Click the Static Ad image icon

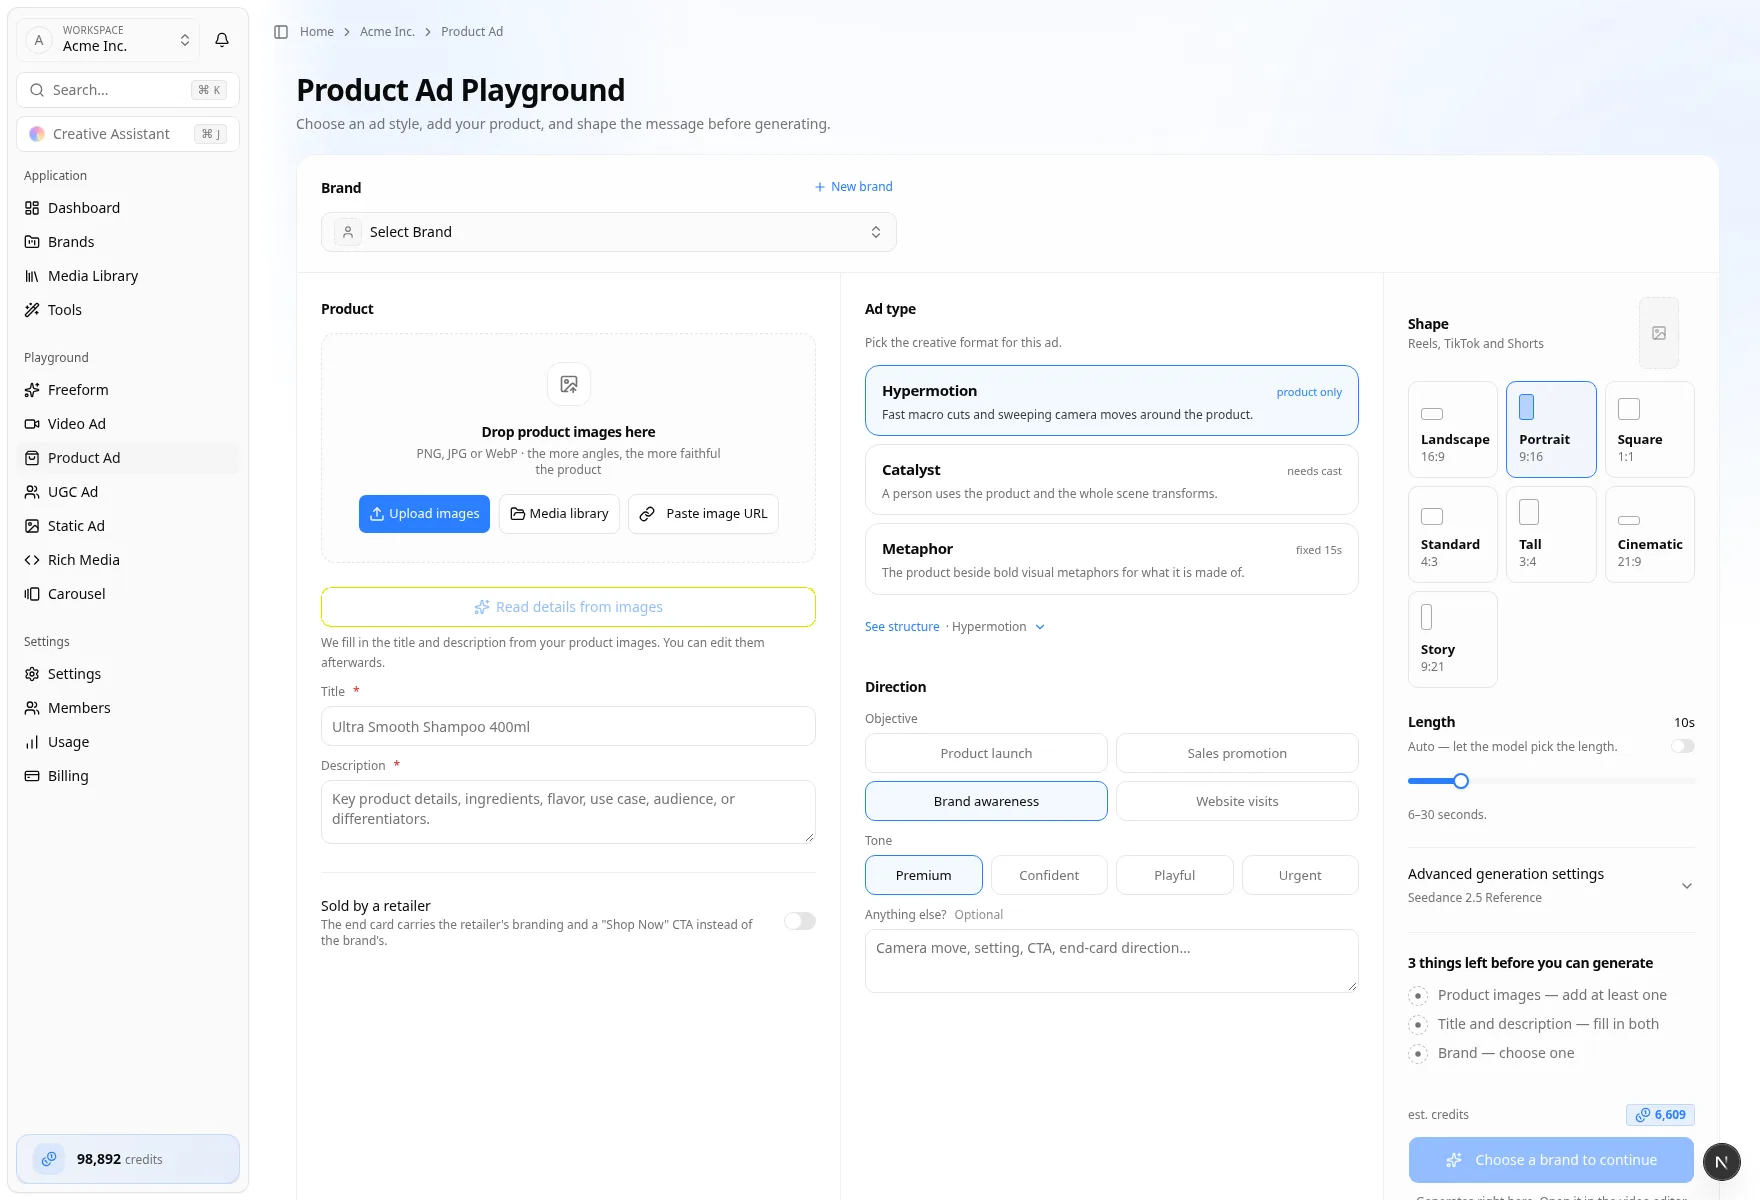pos(32,526)
